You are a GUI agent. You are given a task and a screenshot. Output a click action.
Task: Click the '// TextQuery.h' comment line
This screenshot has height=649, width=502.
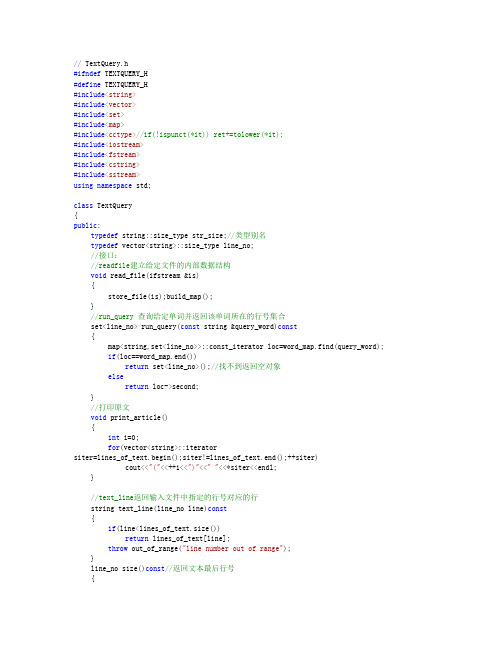pos(101,63)
